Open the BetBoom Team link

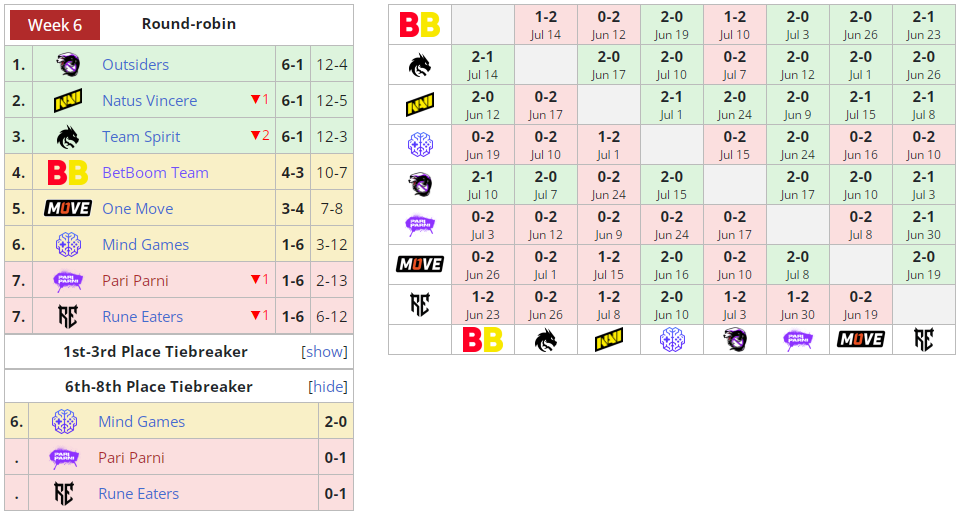click(155, 173)
